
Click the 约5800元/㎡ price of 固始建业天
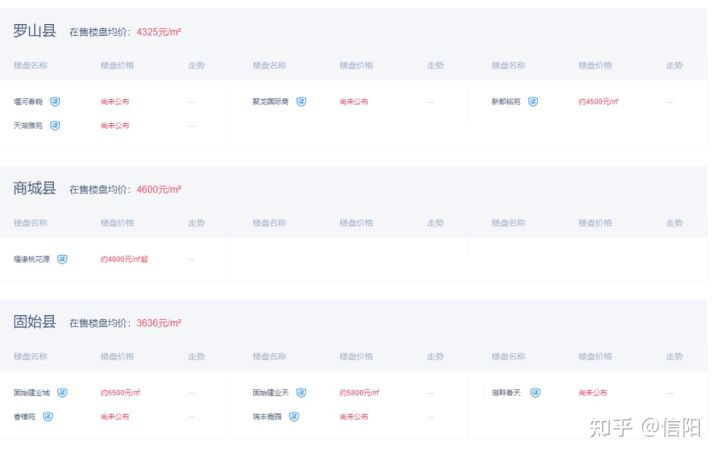click(x=360, y=393)
